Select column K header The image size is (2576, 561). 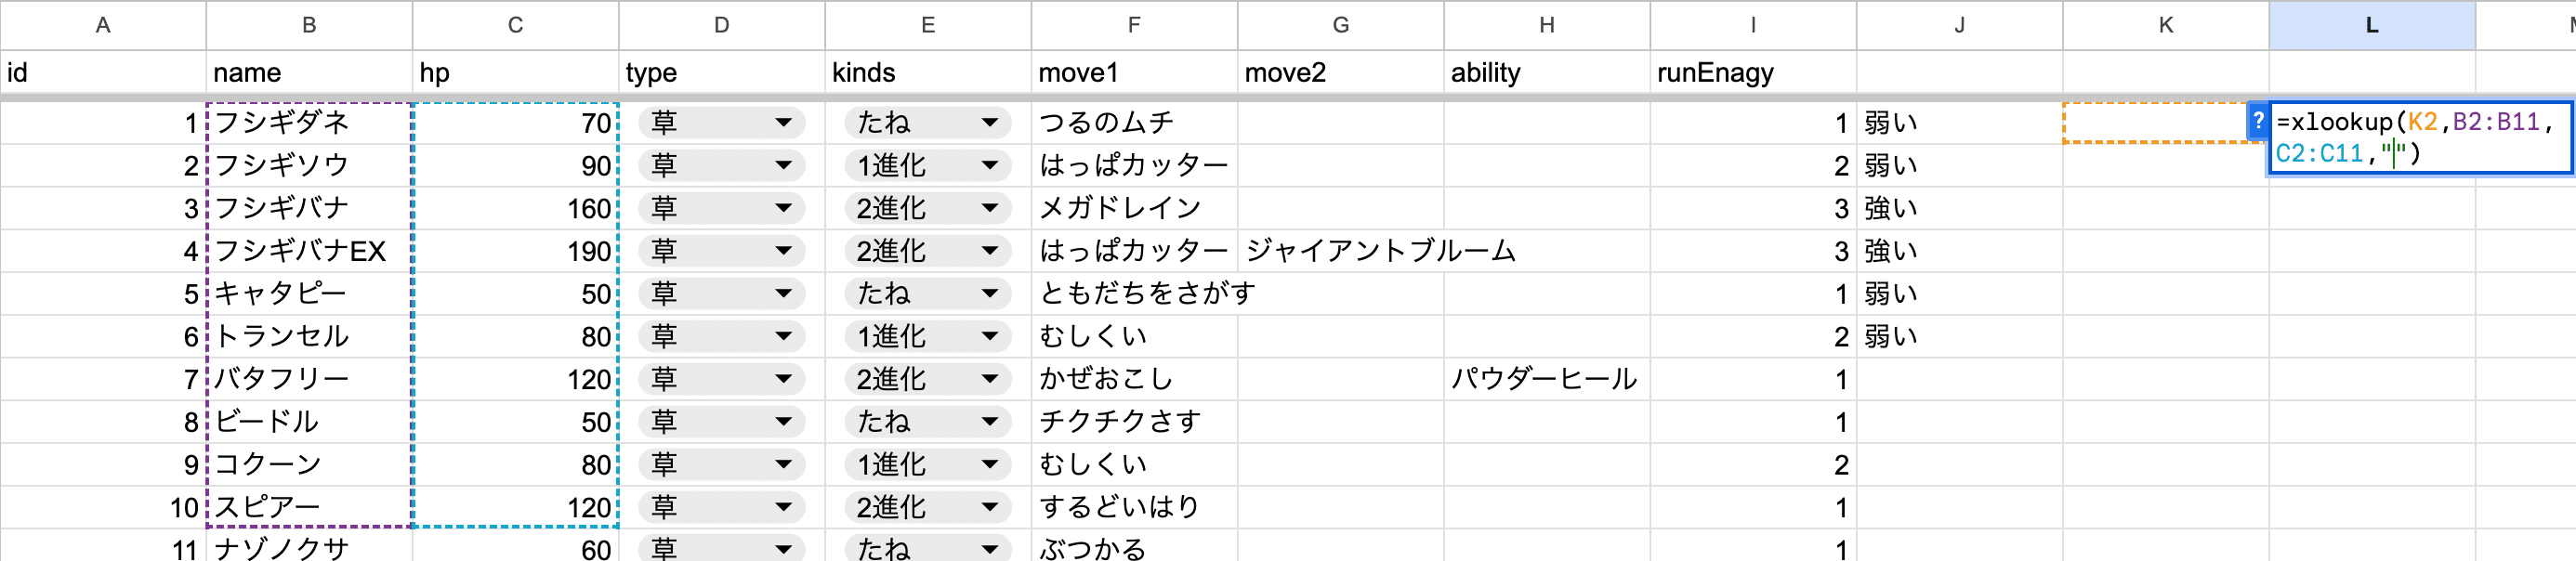pos(2165,25)
